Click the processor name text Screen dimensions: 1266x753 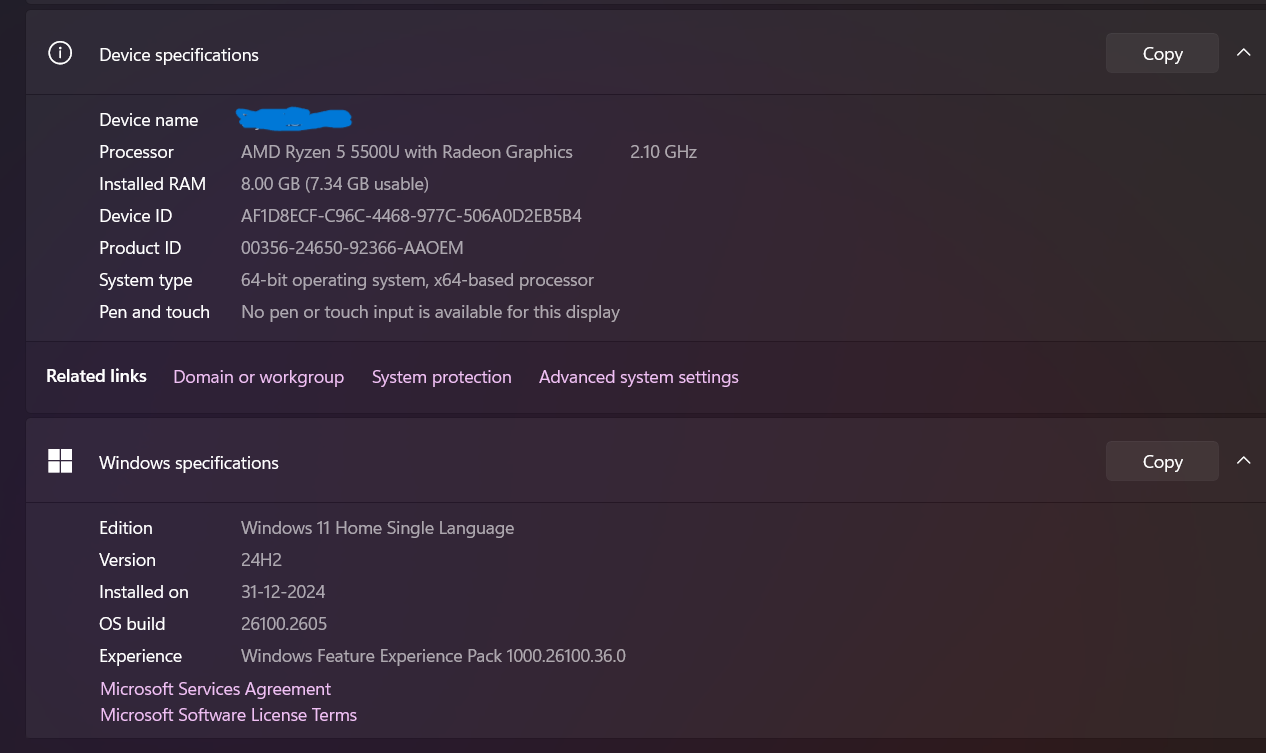(x=406, y=152)
